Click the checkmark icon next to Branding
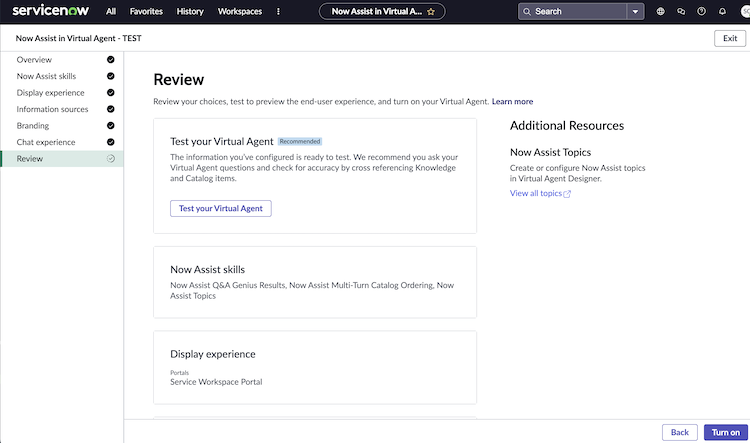 [x=110, y=126]
